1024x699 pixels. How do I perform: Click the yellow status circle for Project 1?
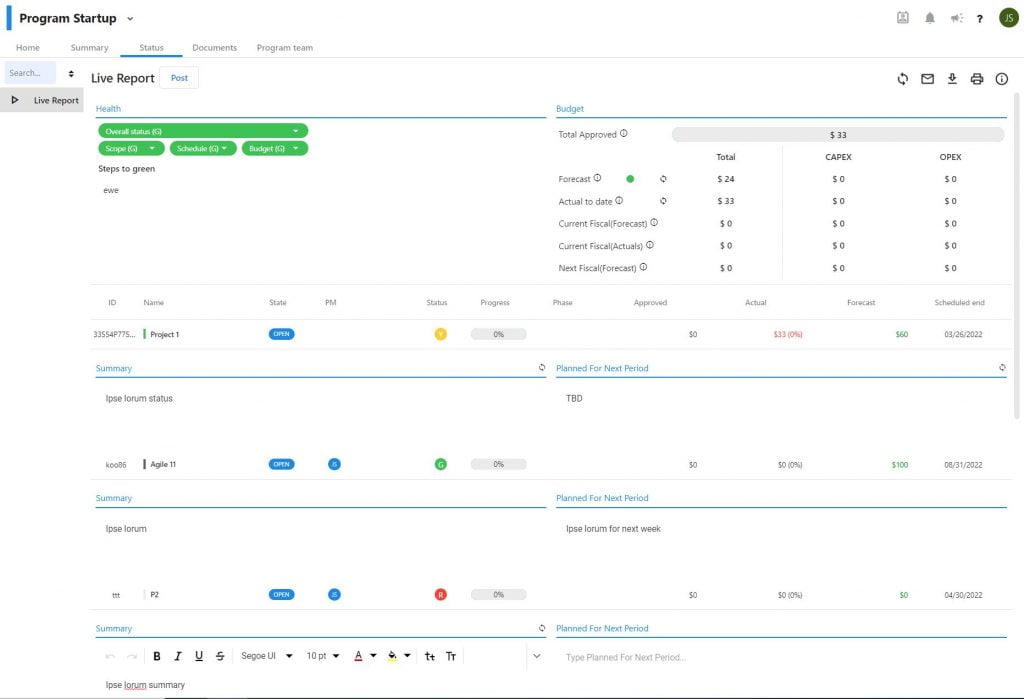tap(441, 334)
